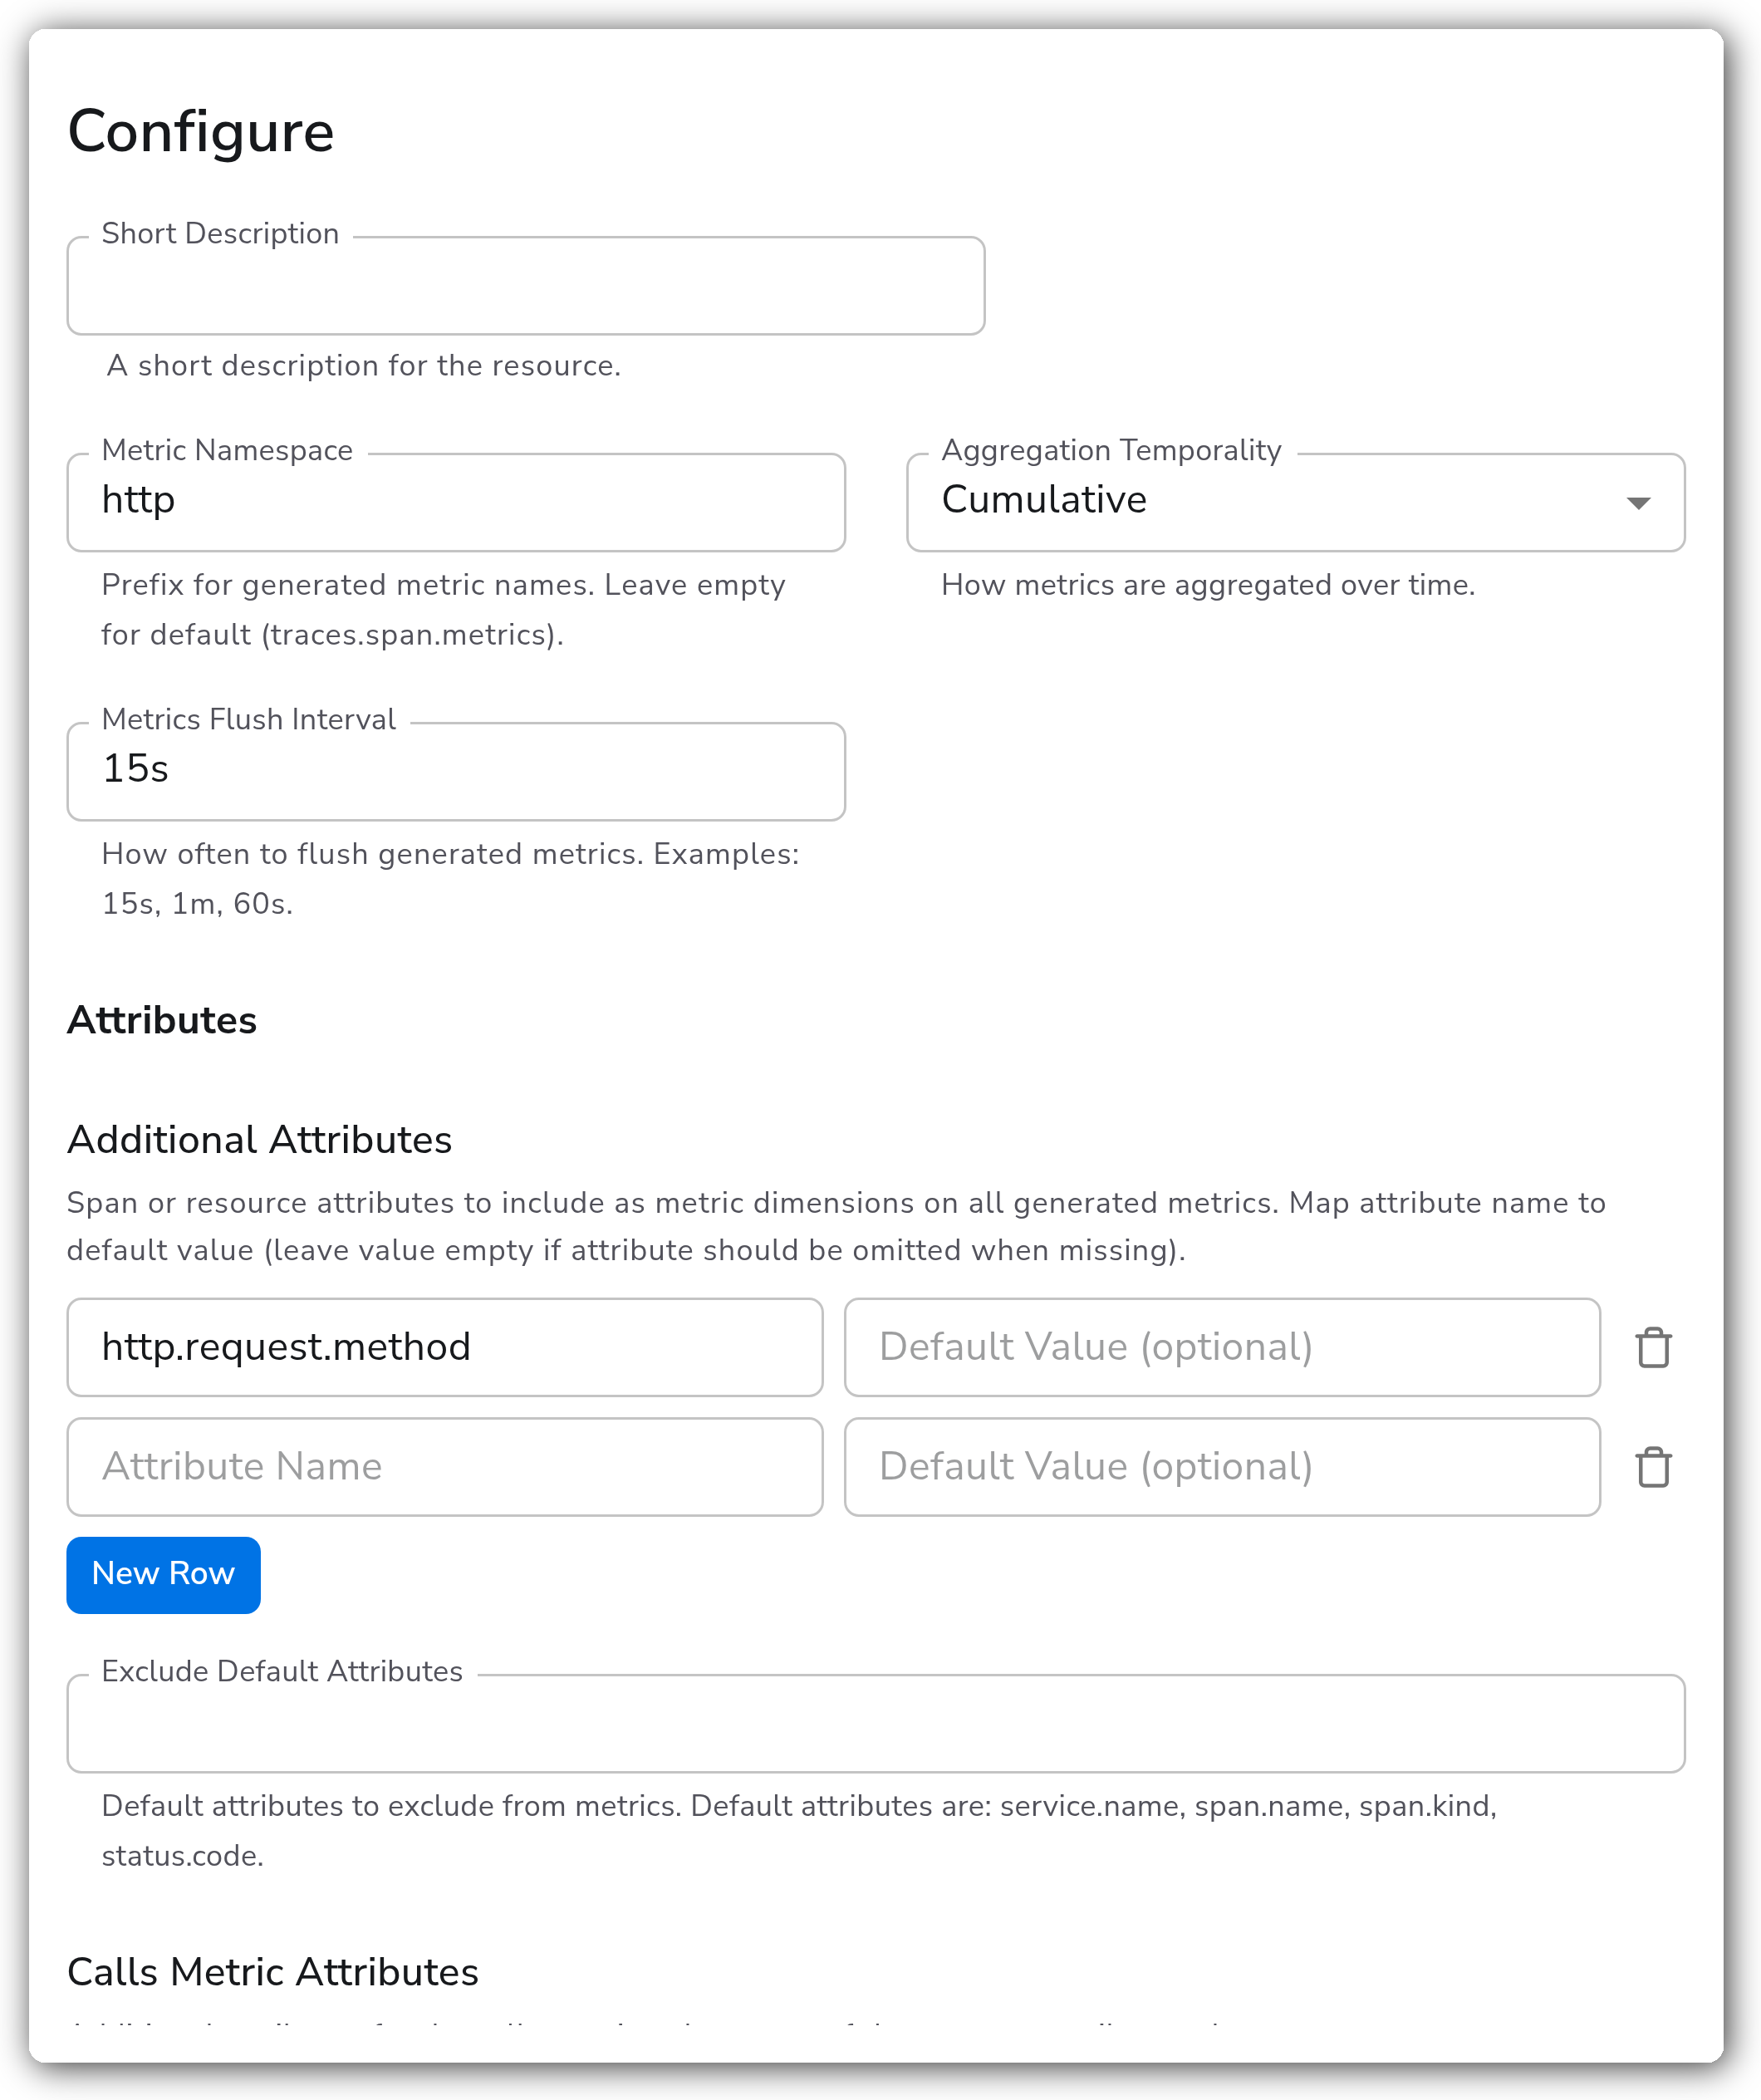Click the Calls Metric Attributes heading
Viewport: 1761px width, 2100px height.
click(273, 1972)
